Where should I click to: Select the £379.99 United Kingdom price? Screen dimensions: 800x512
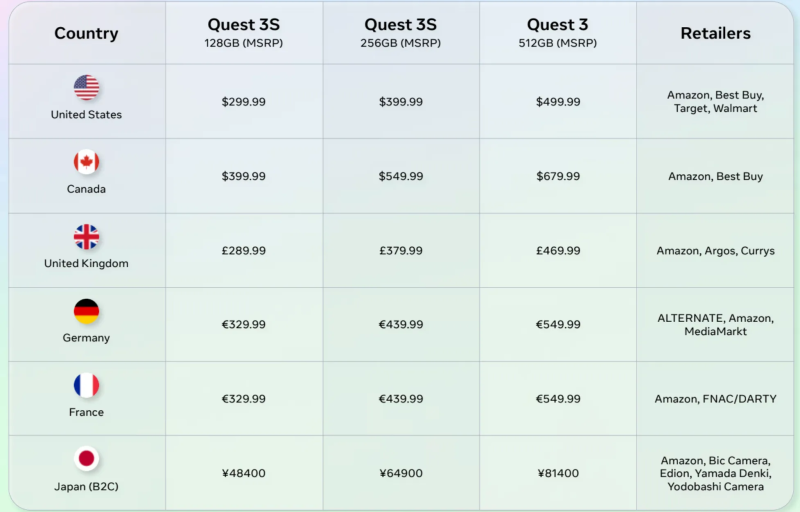[400, 251]
